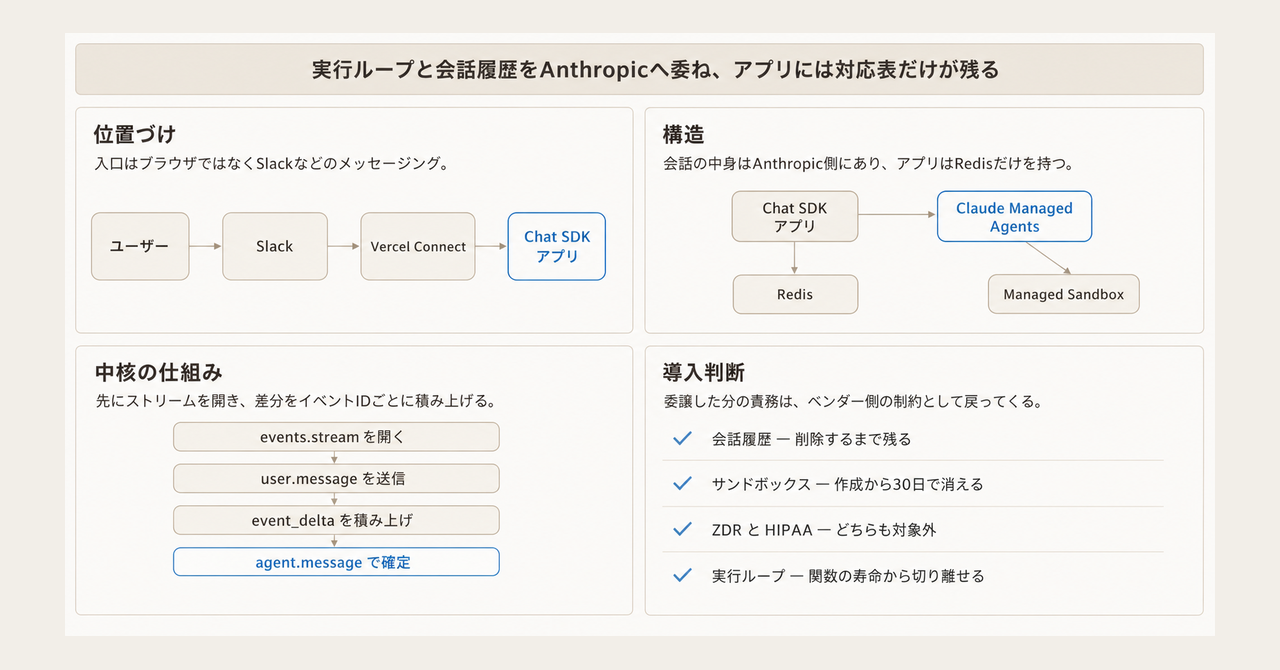Click the 中核の仕組み heading
The width and height of the screenshot is (1280, 670).
[x=157, y=373]
